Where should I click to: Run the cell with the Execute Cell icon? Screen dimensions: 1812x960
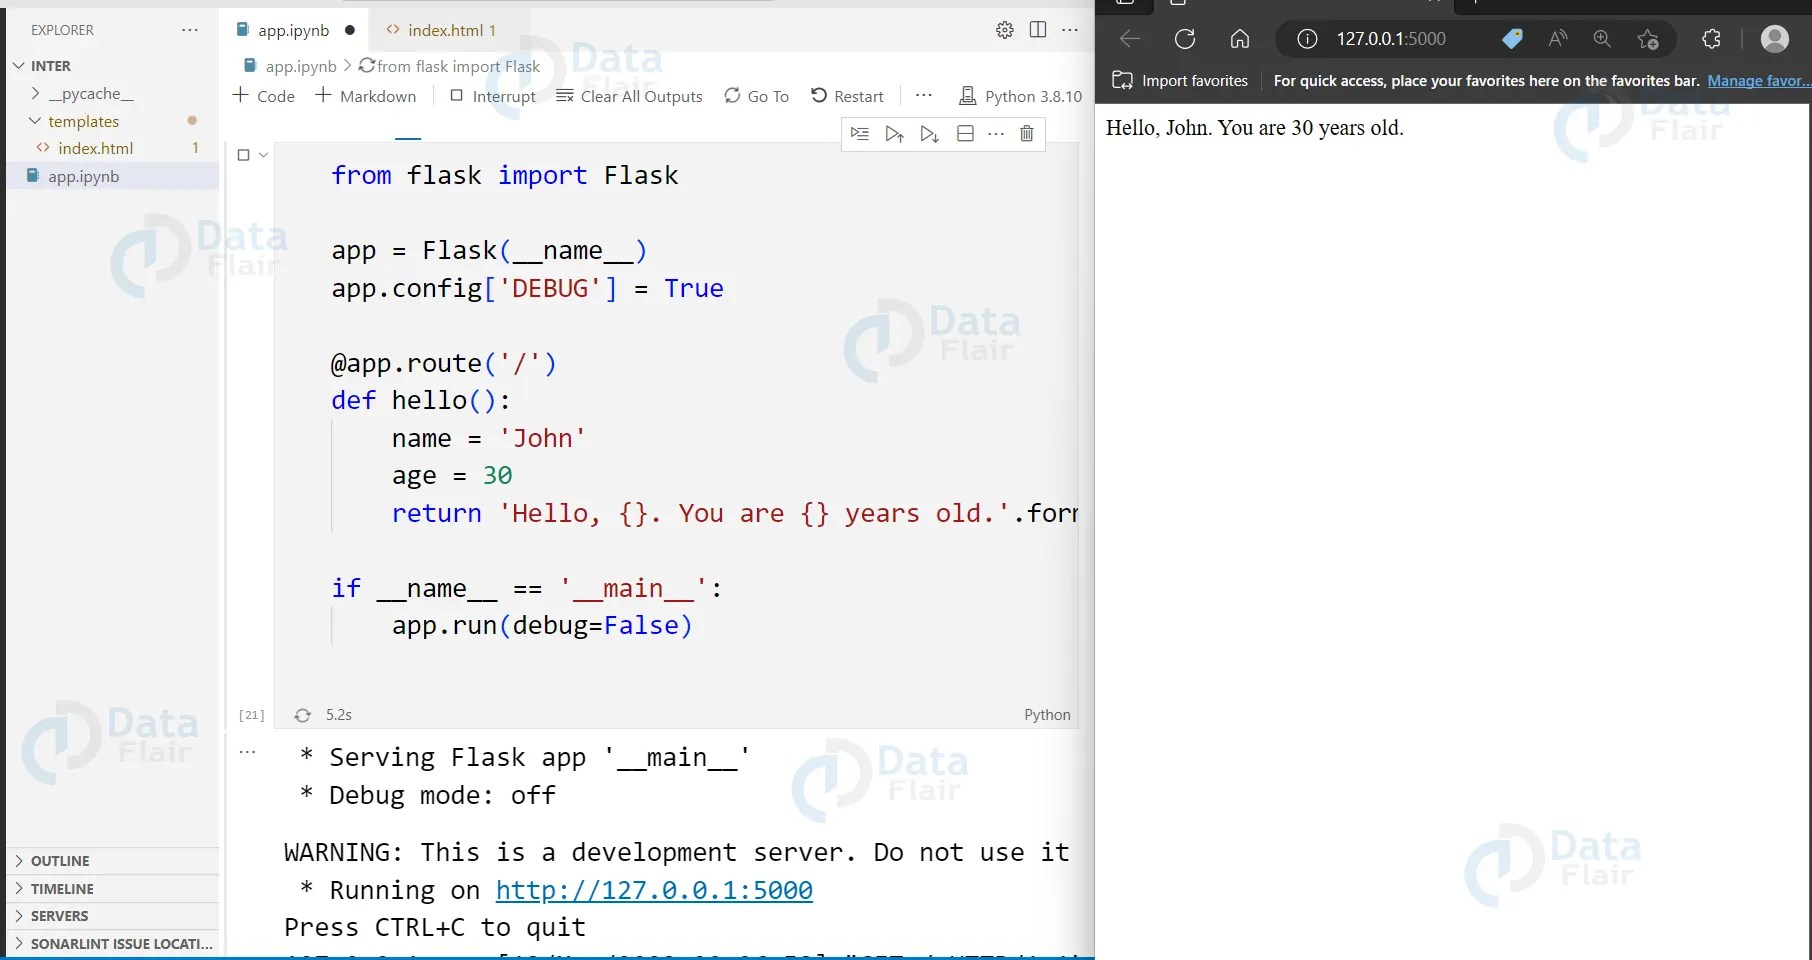(x=860, y=134)
